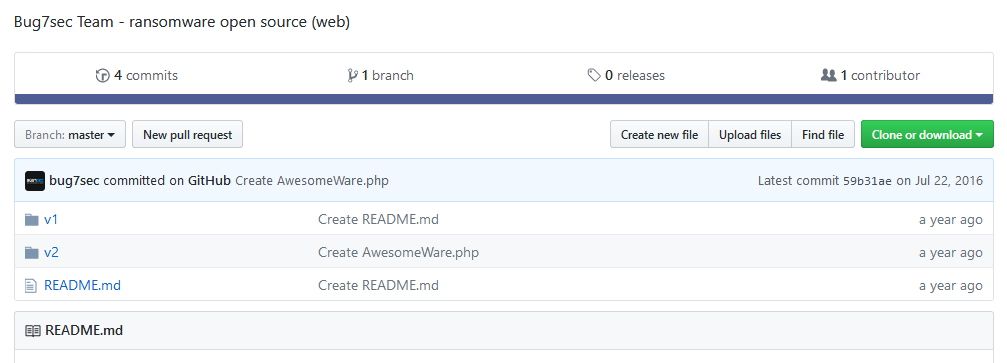Screen dimensions: 1007x363
Task: Open the bug7sec author link
Action: [x=74, y=181]
